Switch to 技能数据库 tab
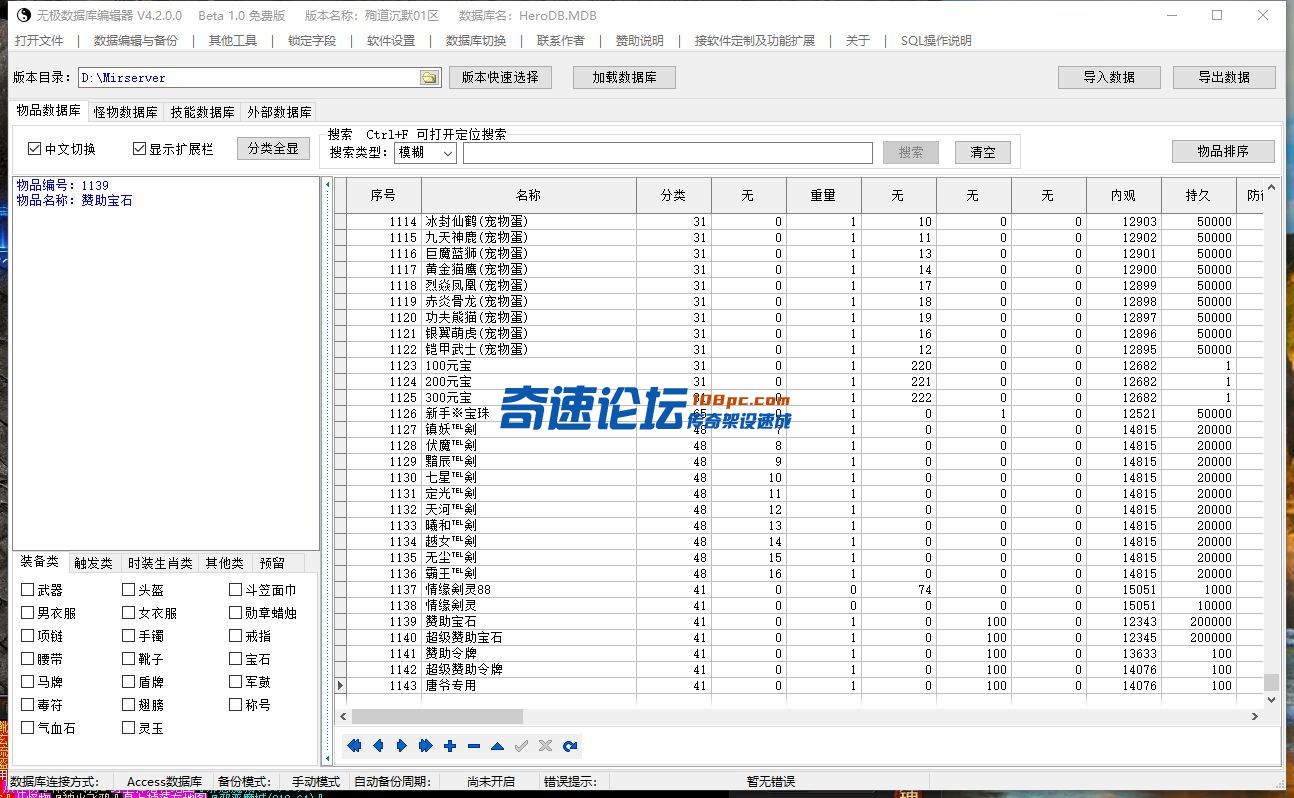Viewport: 1294px width, 798px height. (x=202, y=112)
